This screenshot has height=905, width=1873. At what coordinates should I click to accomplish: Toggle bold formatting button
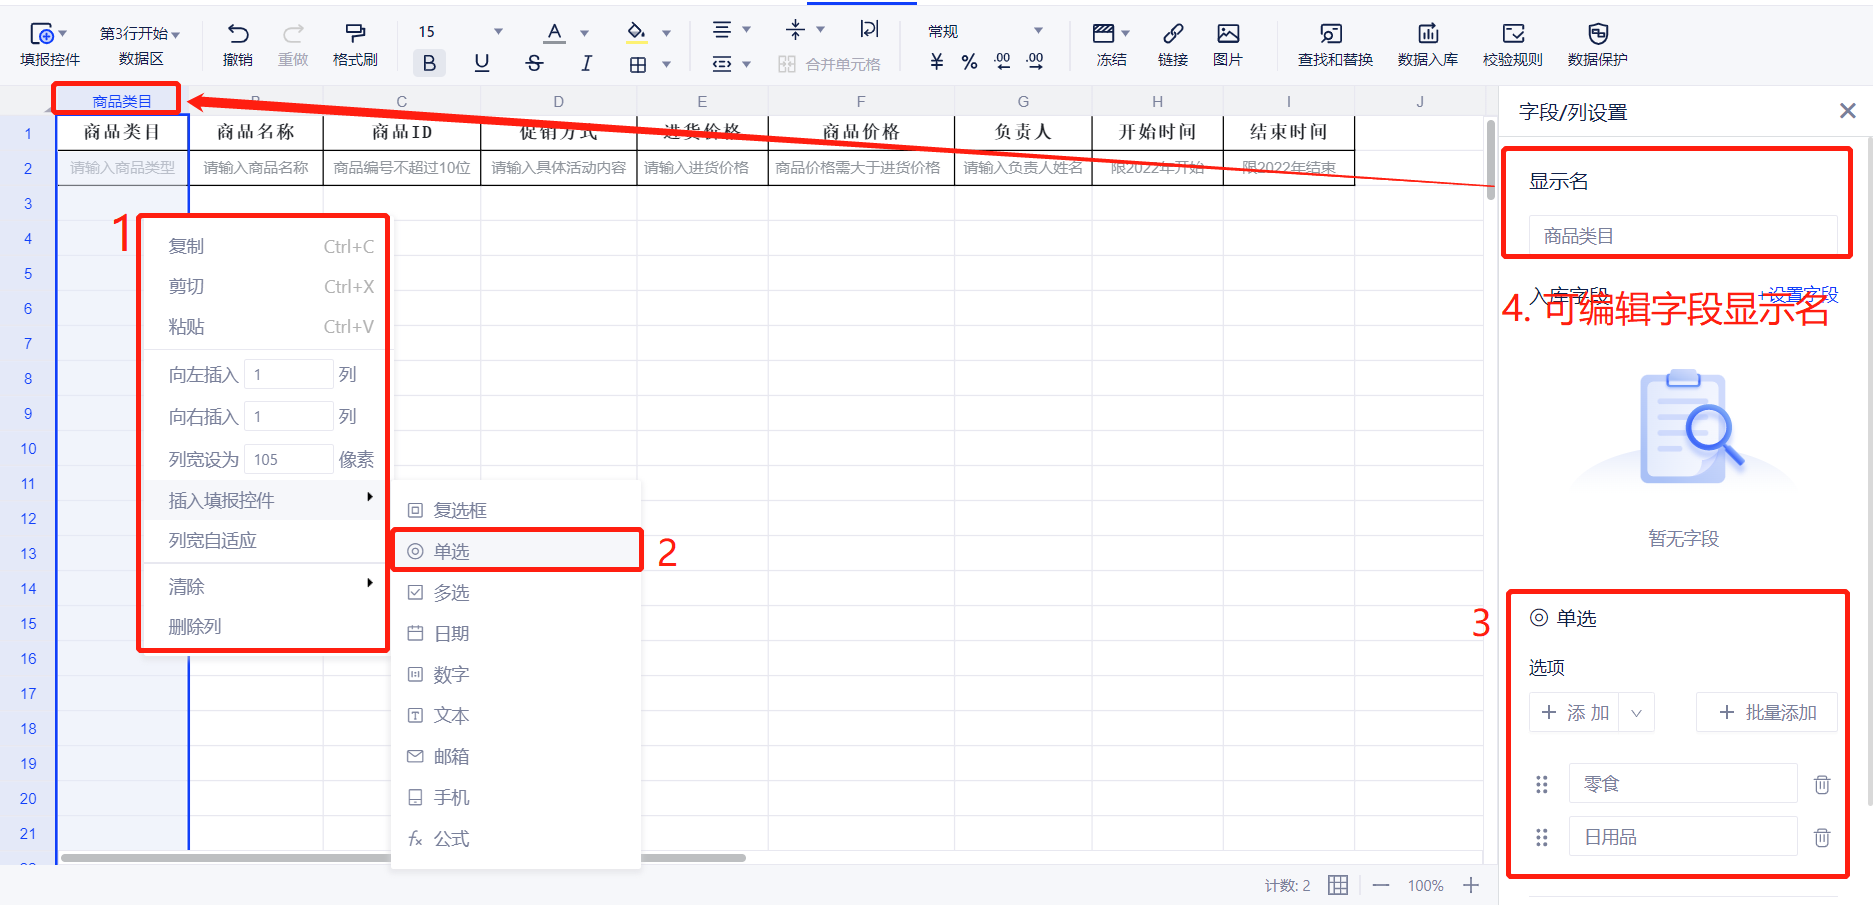[x=429, y=63]
